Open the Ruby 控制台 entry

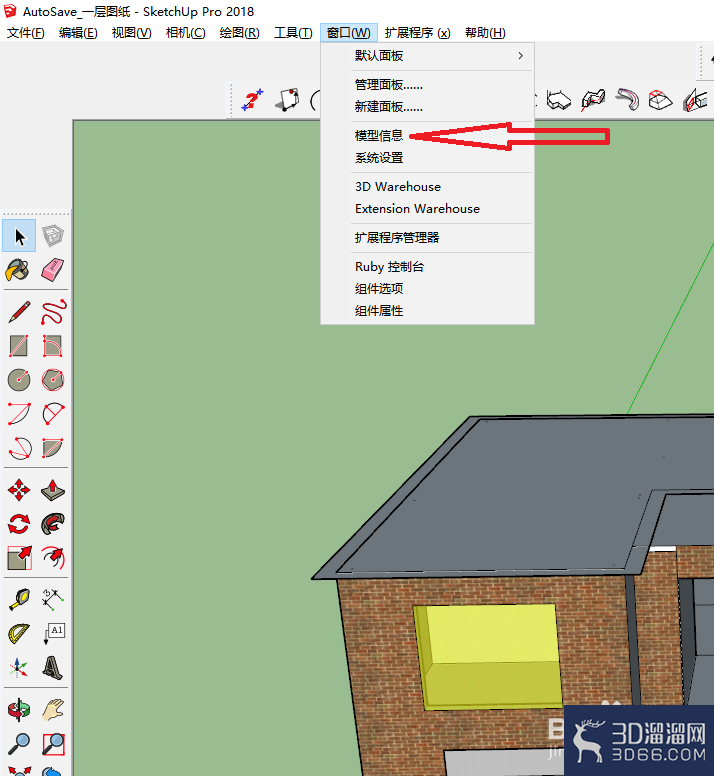pos(428,267)
